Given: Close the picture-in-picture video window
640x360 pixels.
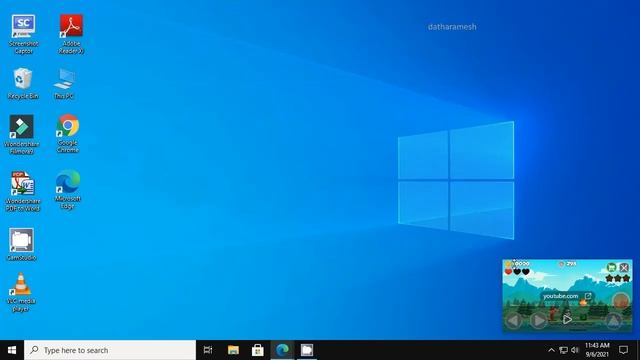Looking at the screenshot, I should pos(624,268).
